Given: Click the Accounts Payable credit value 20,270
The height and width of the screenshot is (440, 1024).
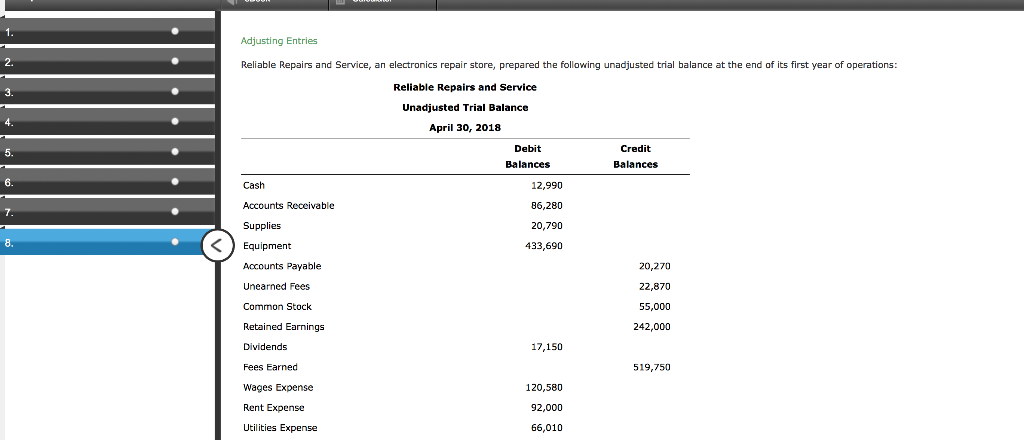Looking at the screenshot, I should [x=654, y=266].
